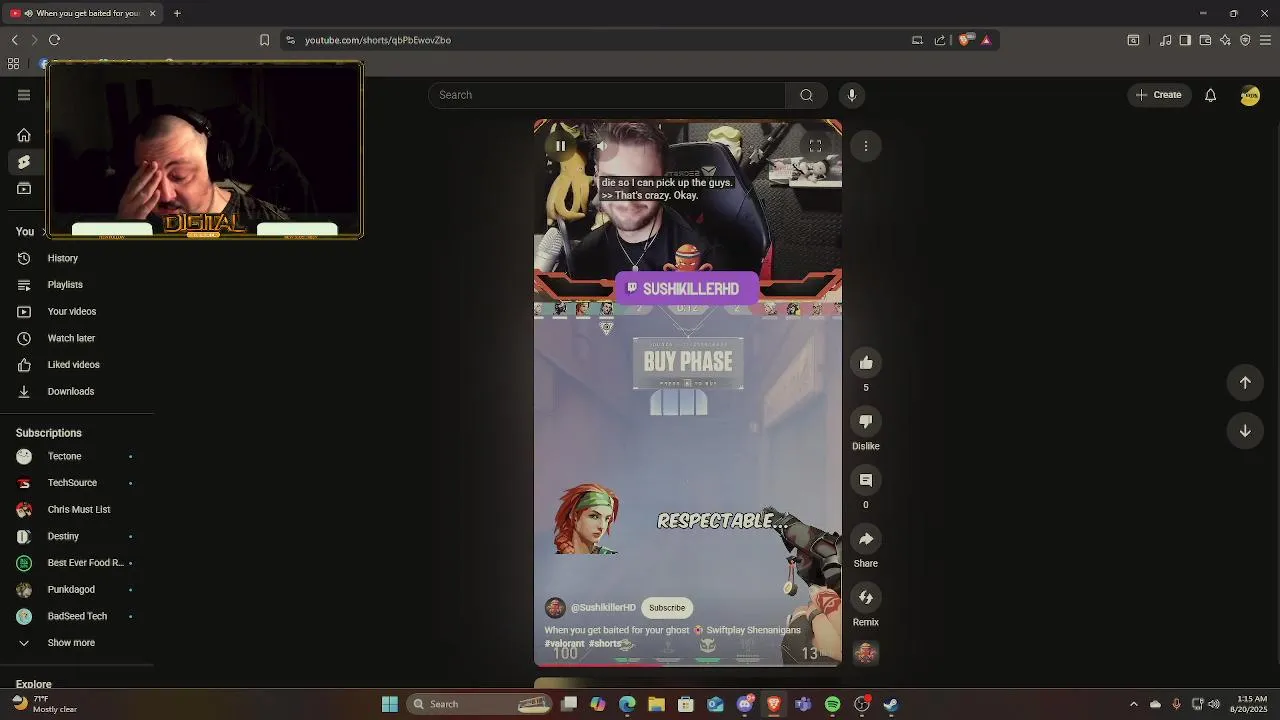Go to YouTube Home in sidebar
This screenshot has height=720, width=1280.
[24, 135]
